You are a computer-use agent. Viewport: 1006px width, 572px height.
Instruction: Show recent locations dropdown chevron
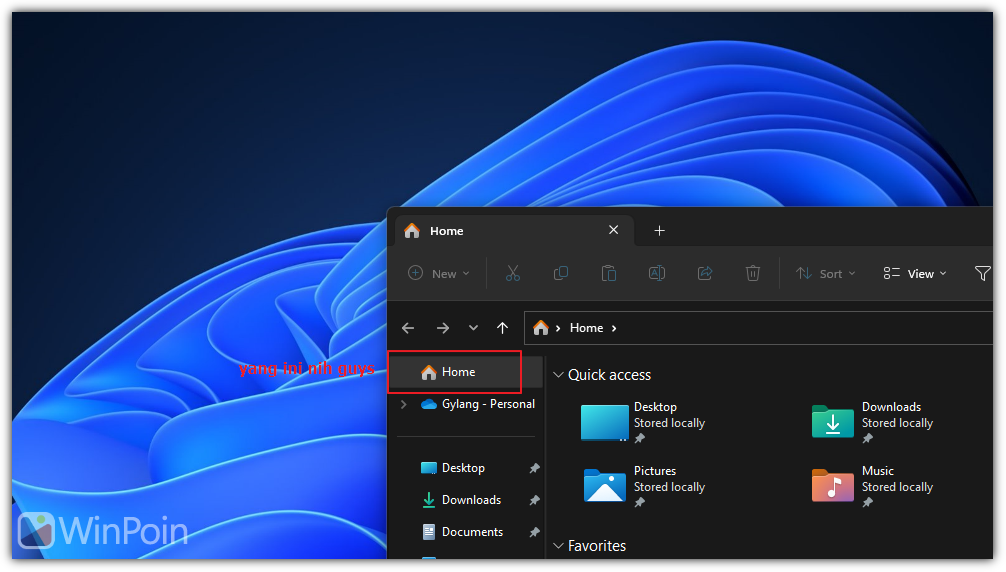click(473, 328)
